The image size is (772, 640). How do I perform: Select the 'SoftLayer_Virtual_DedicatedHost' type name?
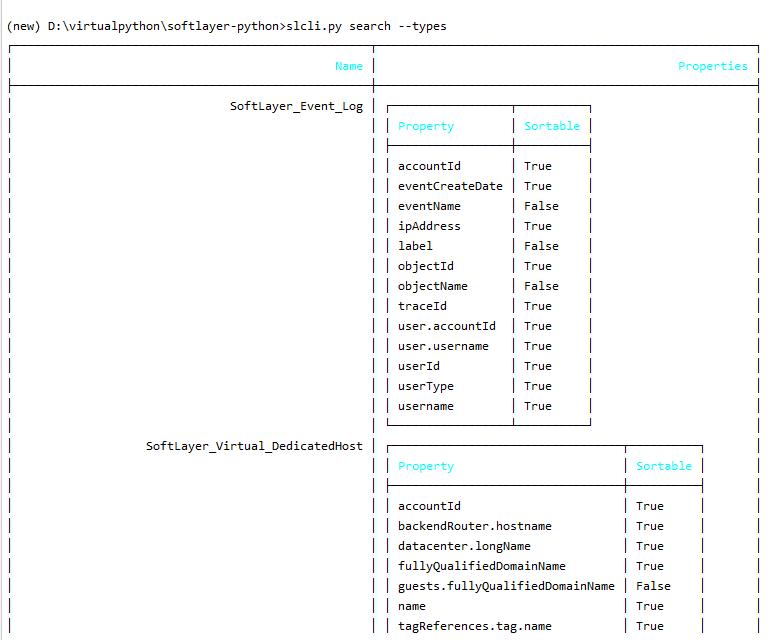(254, 446)
